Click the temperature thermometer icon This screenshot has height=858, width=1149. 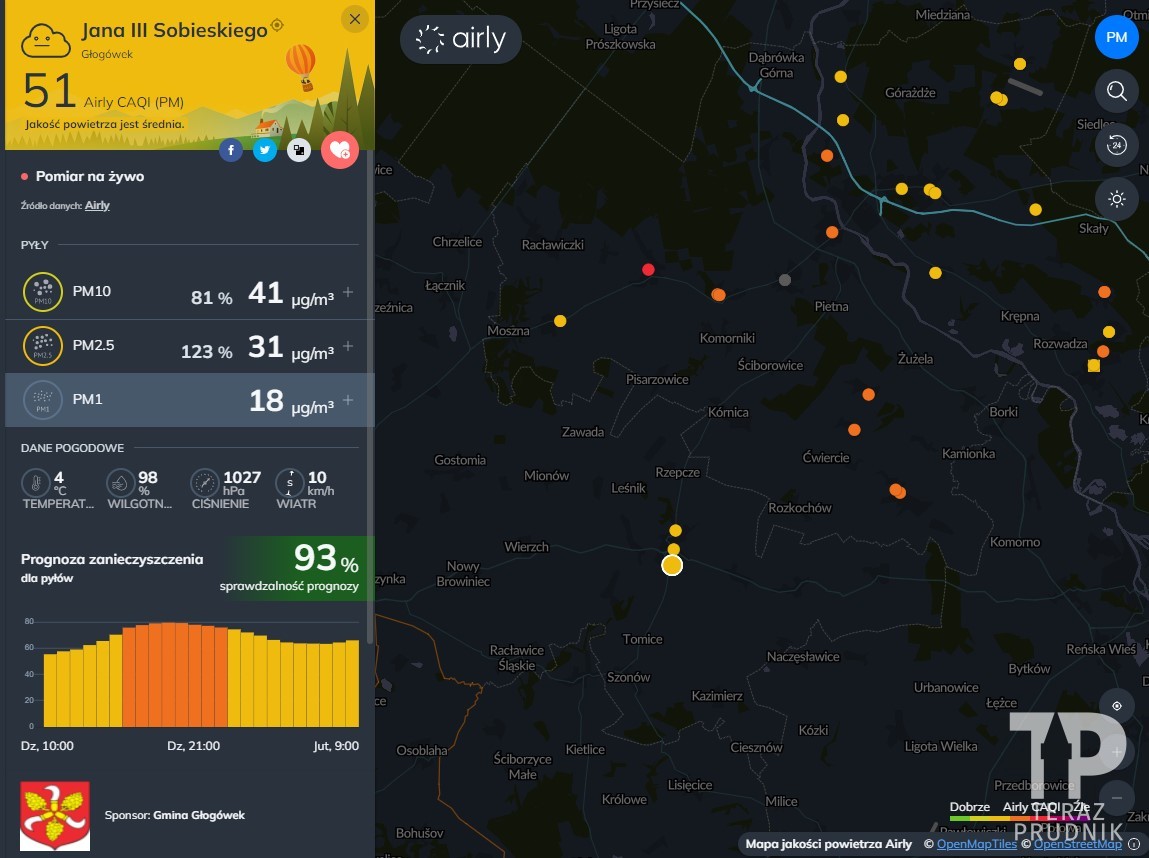pyautogui.click(x=35, y=483)
